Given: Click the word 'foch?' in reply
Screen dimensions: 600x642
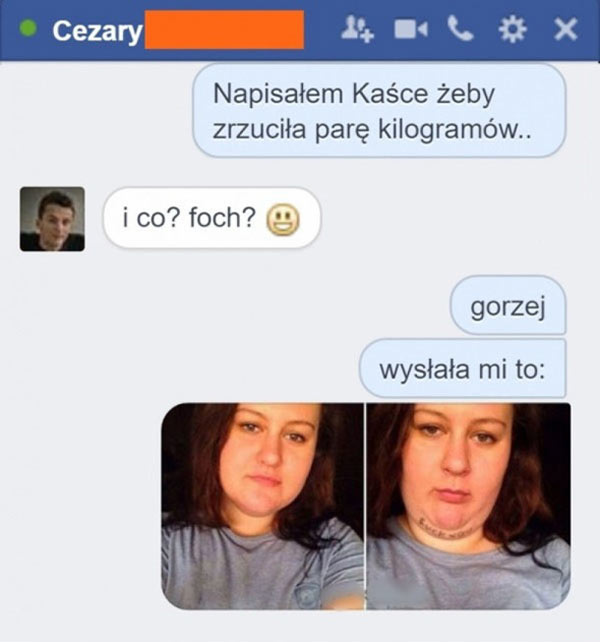Looking at the screenshot, I should click(x=222, y=217).
